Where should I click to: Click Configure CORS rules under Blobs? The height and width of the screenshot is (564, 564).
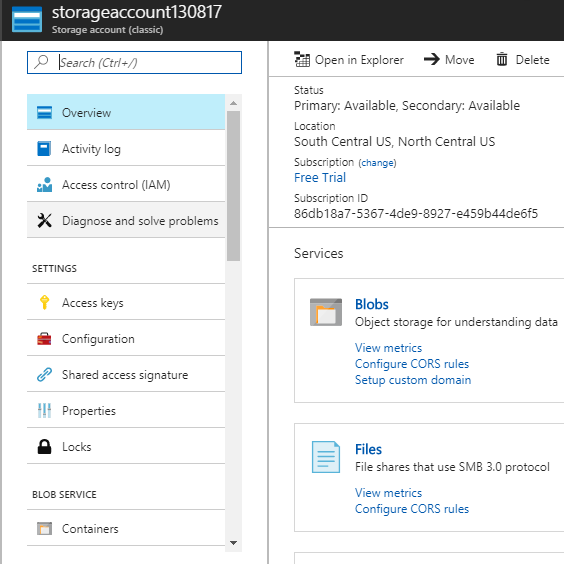tap(412, 364)
